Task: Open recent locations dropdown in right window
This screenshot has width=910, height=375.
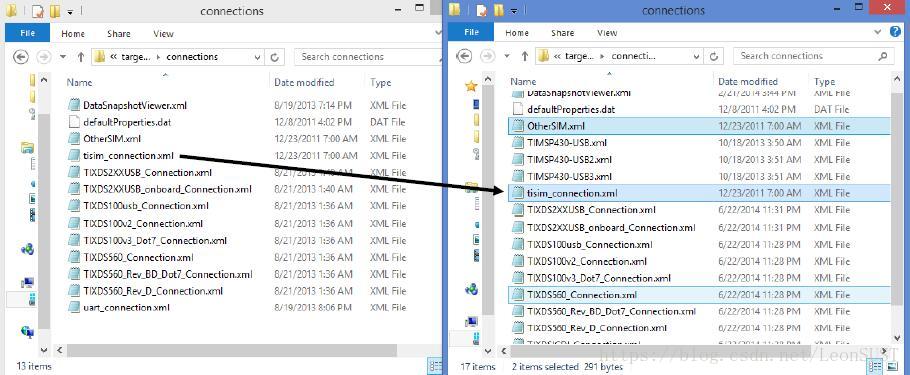Action: [x=507, y=56]
